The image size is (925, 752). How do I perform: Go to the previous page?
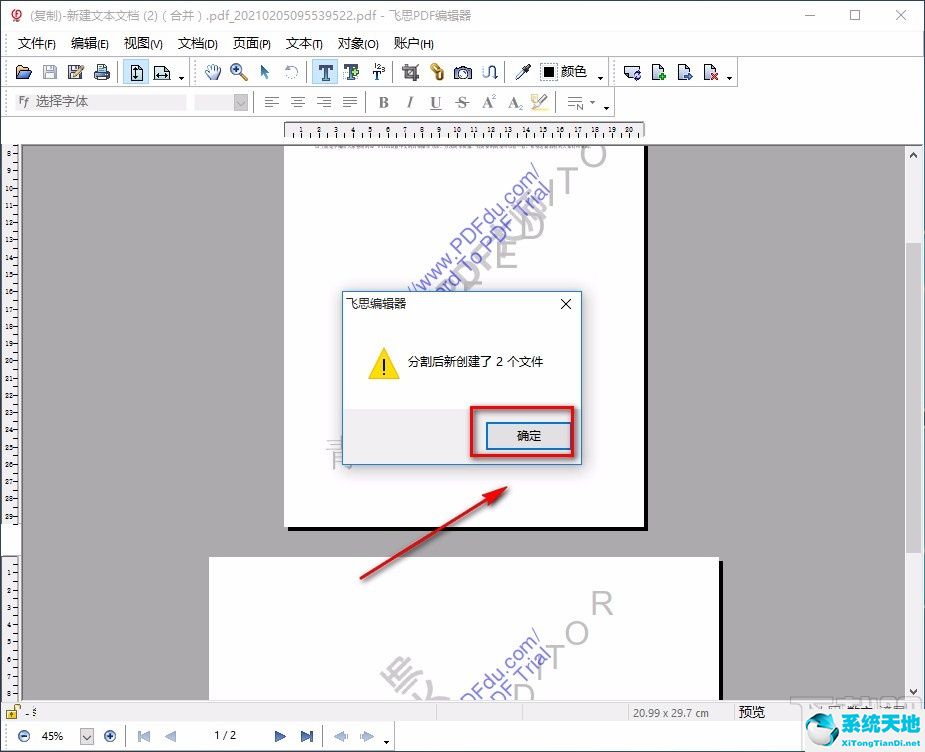click(x=170, y=736)
